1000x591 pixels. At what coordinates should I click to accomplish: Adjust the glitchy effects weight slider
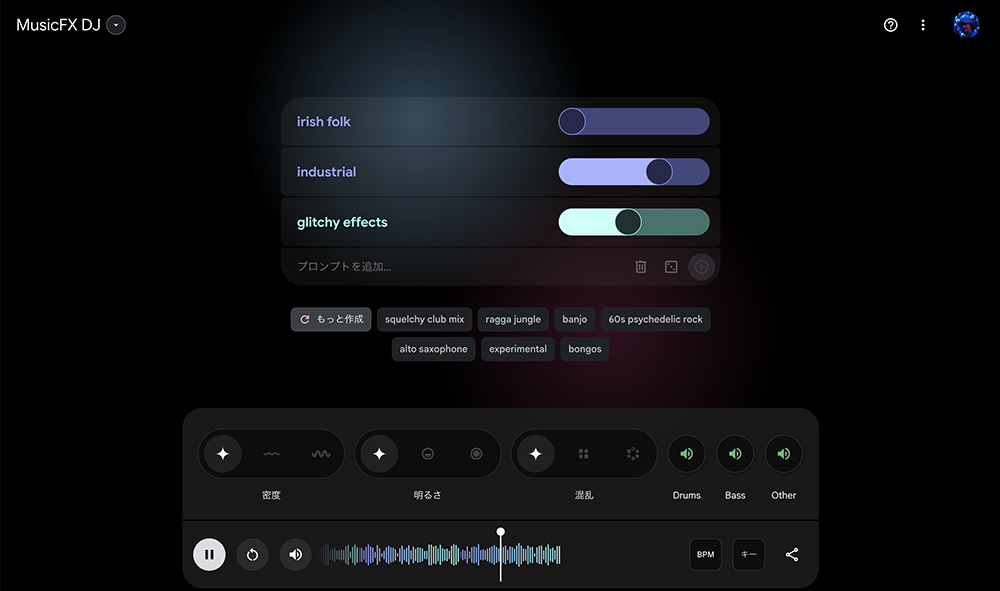tap(634, 222)
